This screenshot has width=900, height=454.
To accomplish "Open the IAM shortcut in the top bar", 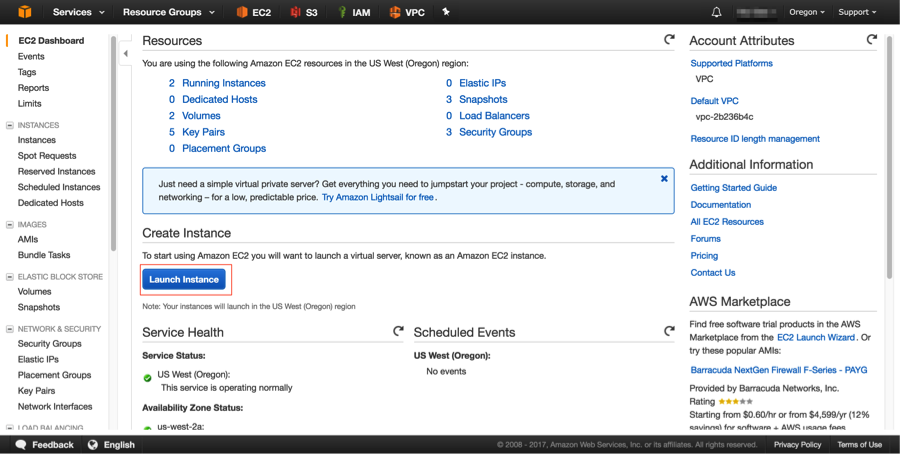I will (353, 12).
